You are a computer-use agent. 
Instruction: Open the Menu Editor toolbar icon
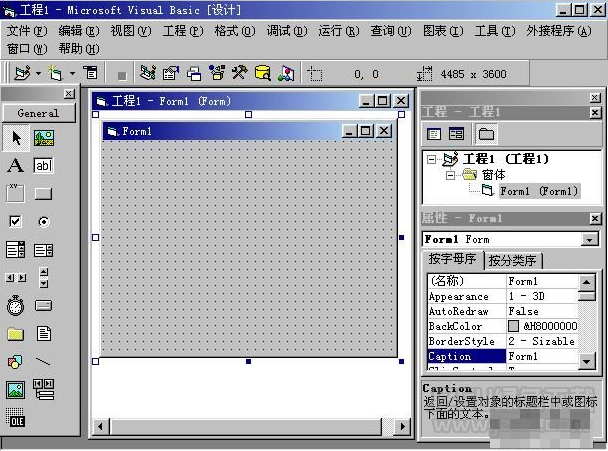90,73
